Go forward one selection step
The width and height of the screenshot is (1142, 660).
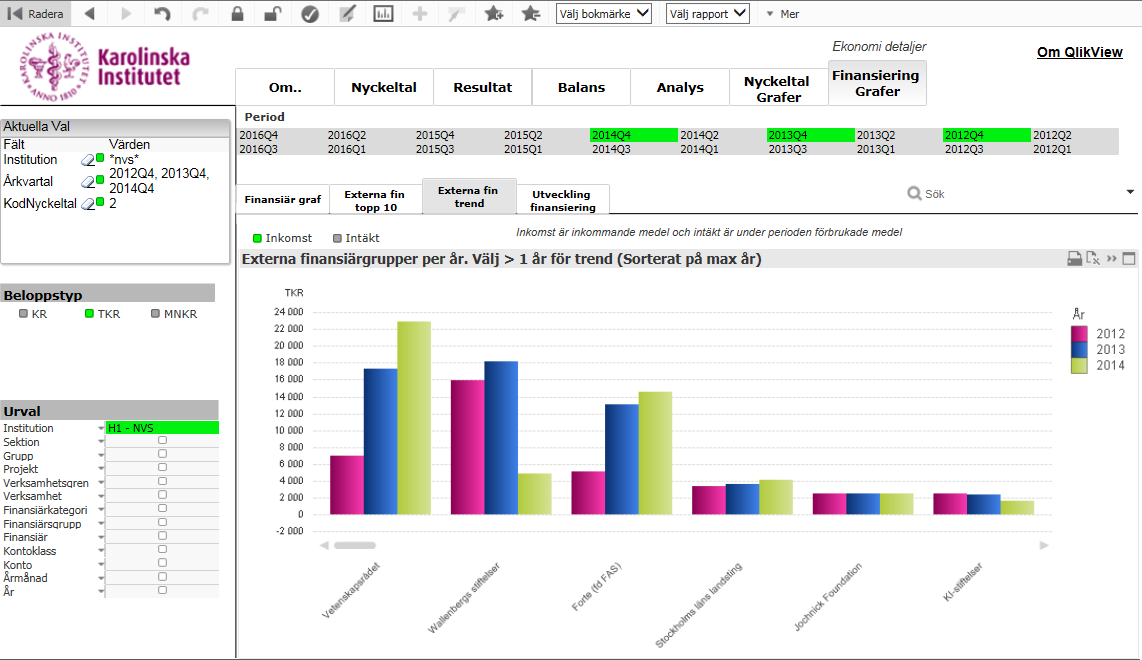pyautogui.click(x=126, y=14)
